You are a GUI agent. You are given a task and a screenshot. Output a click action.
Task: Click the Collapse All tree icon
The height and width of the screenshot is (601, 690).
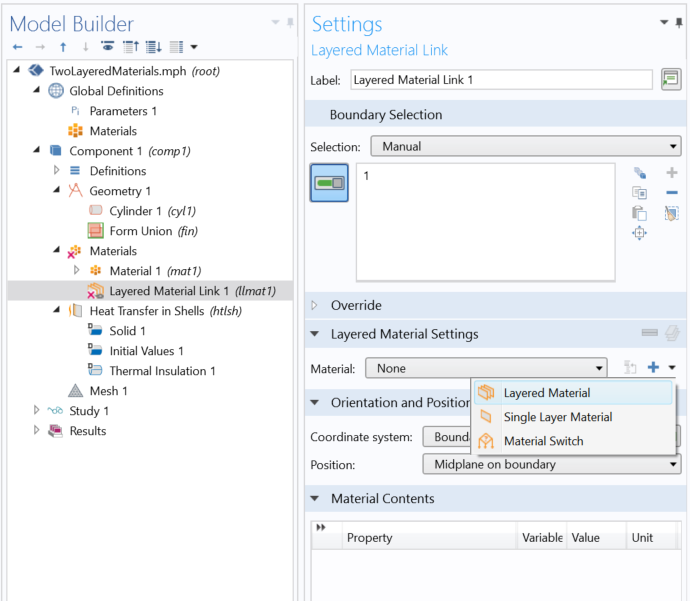(131, 46)
